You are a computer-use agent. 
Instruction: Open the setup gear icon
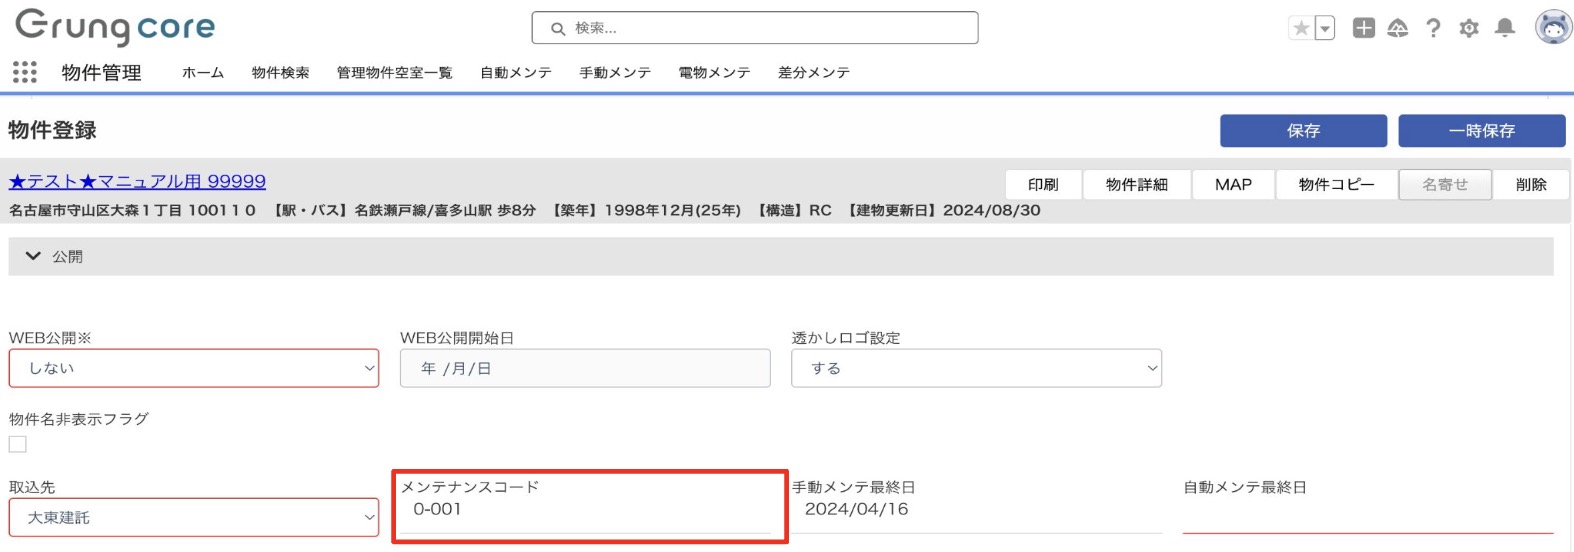coord(1468,28)
